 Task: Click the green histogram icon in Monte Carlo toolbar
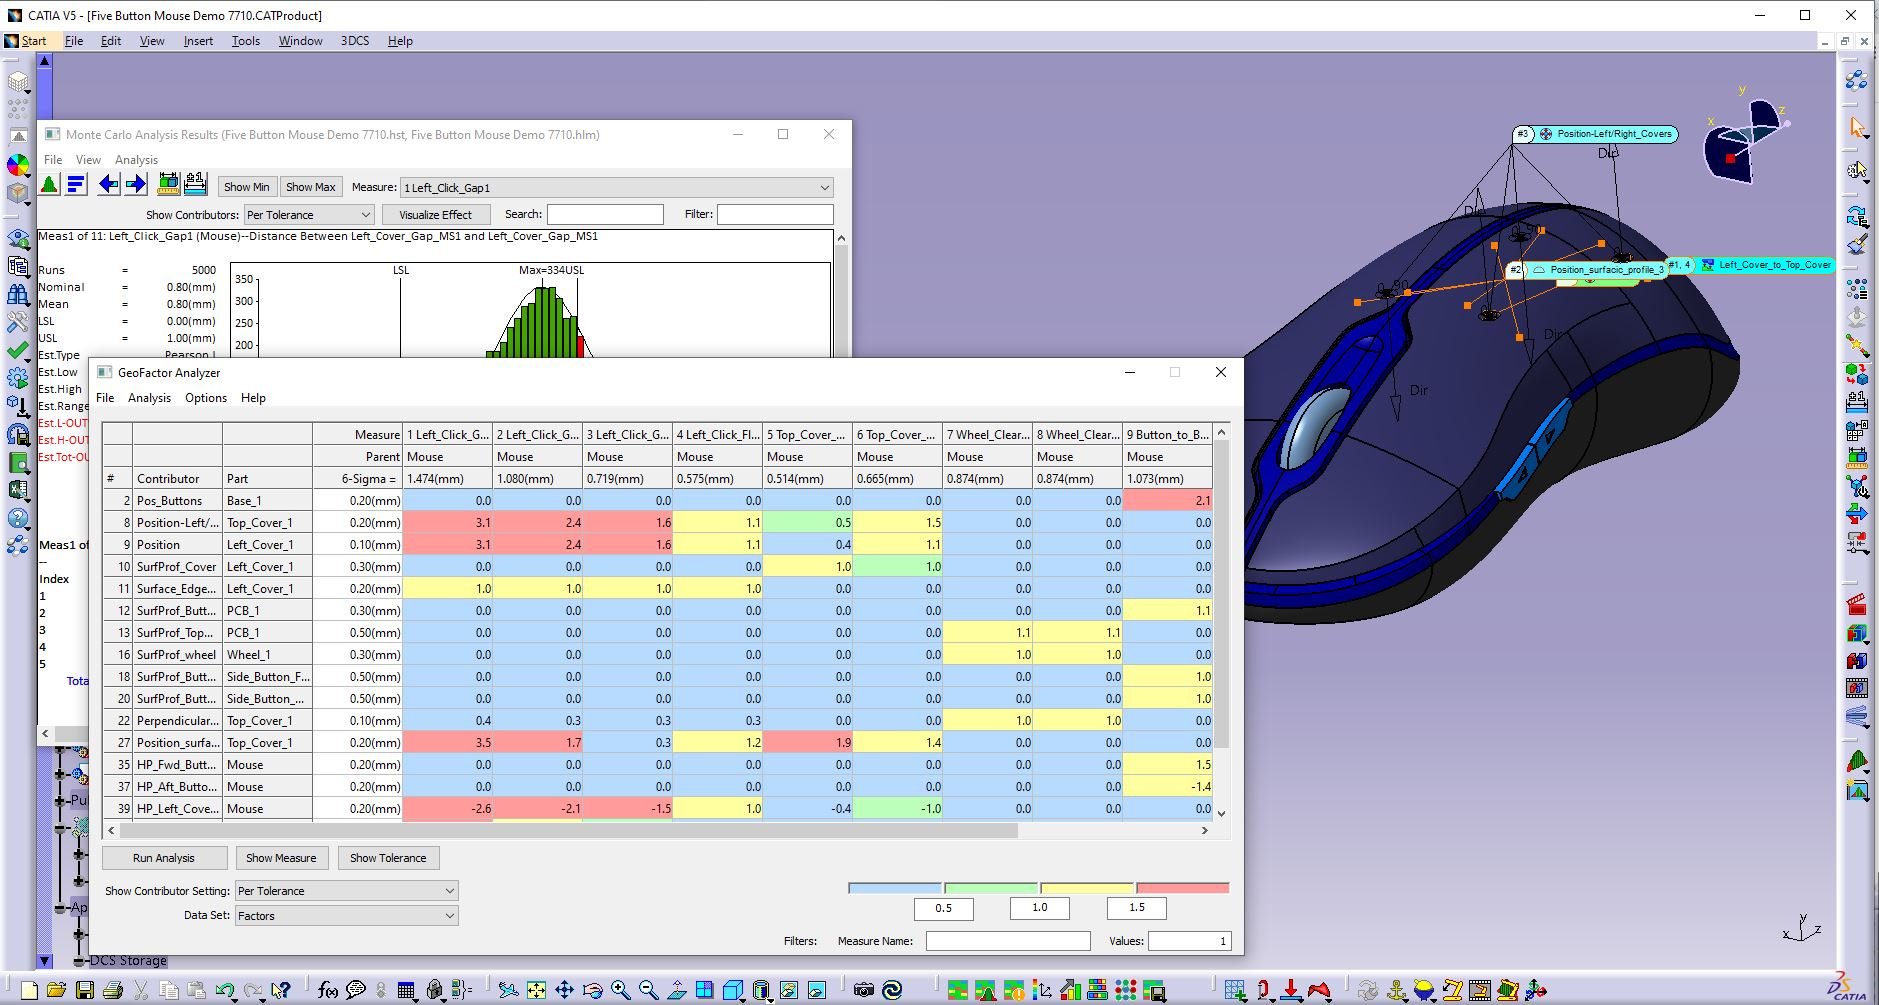[x=49, y=185]
